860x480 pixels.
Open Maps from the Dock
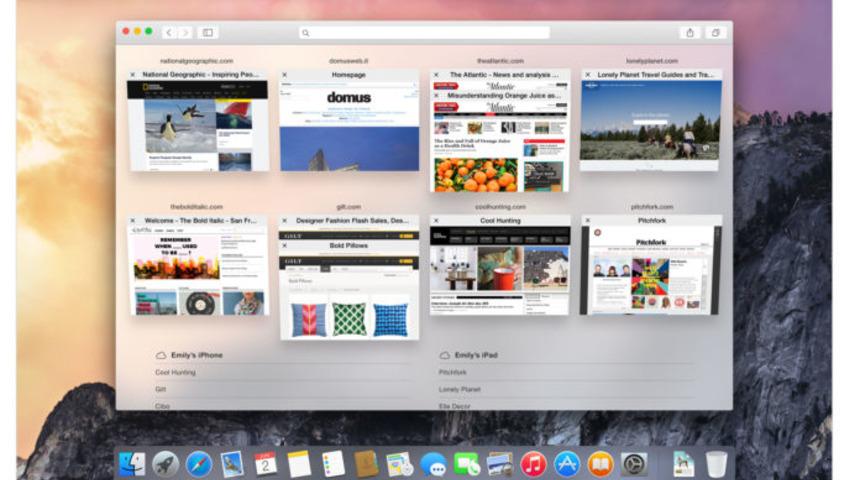[399, 464]
